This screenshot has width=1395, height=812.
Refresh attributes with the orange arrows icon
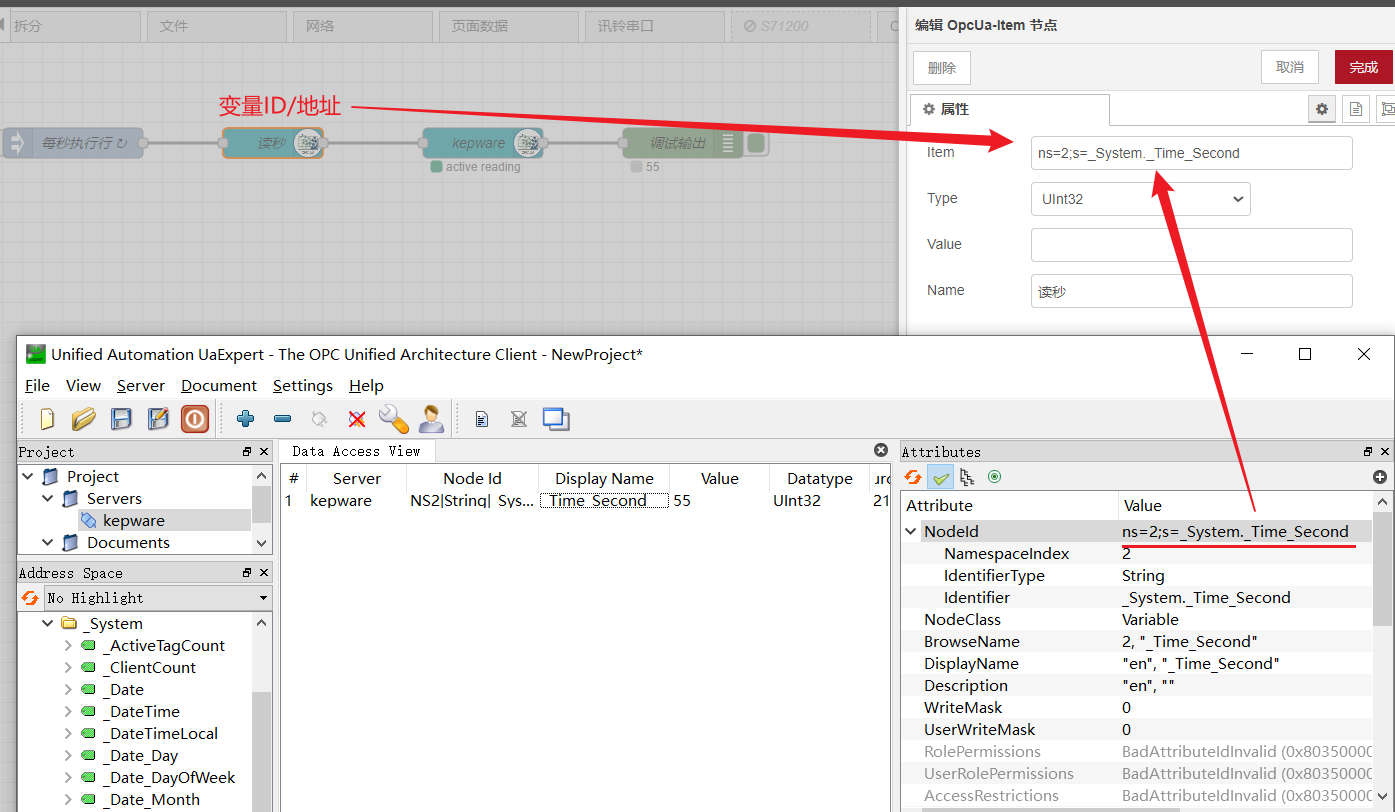point(913,477)
